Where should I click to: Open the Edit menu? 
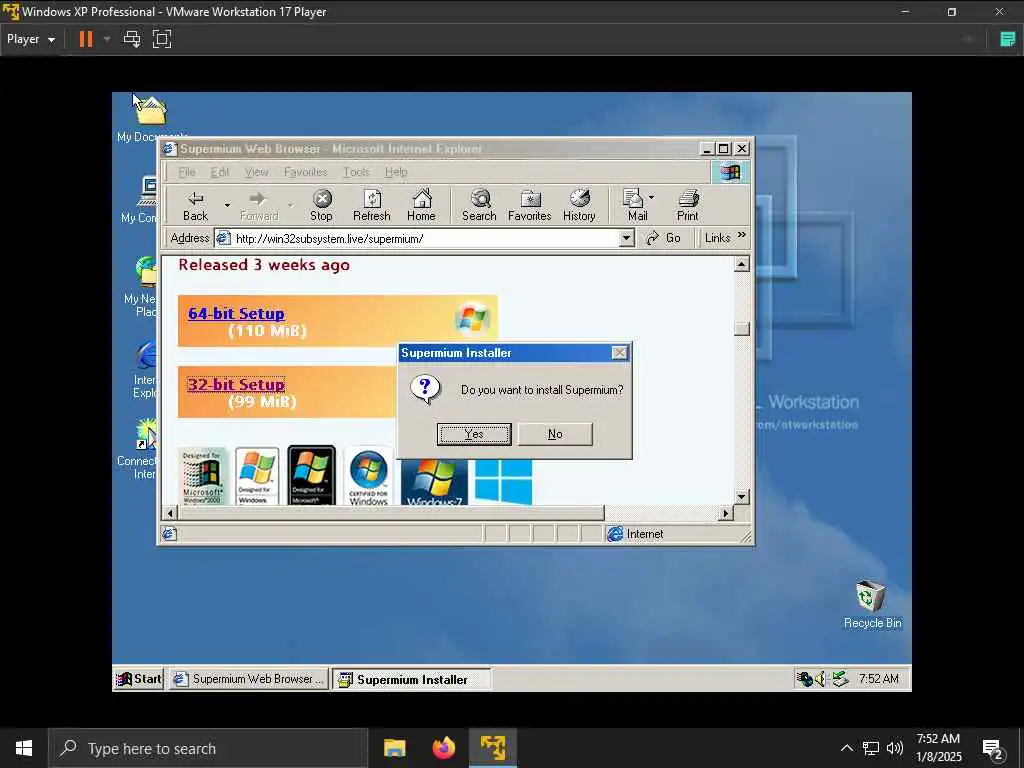tap(219, 172)
